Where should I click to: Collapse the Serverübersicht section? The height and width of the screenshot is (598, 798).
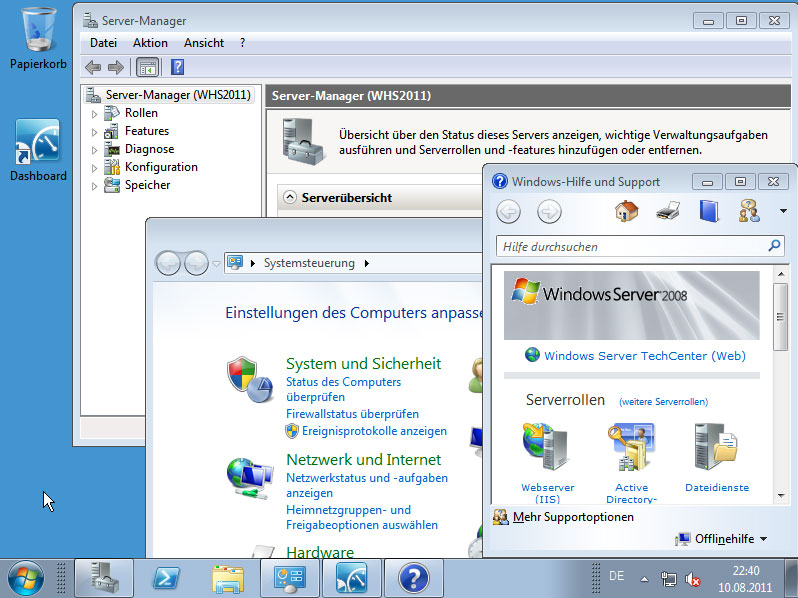[290, 198]
